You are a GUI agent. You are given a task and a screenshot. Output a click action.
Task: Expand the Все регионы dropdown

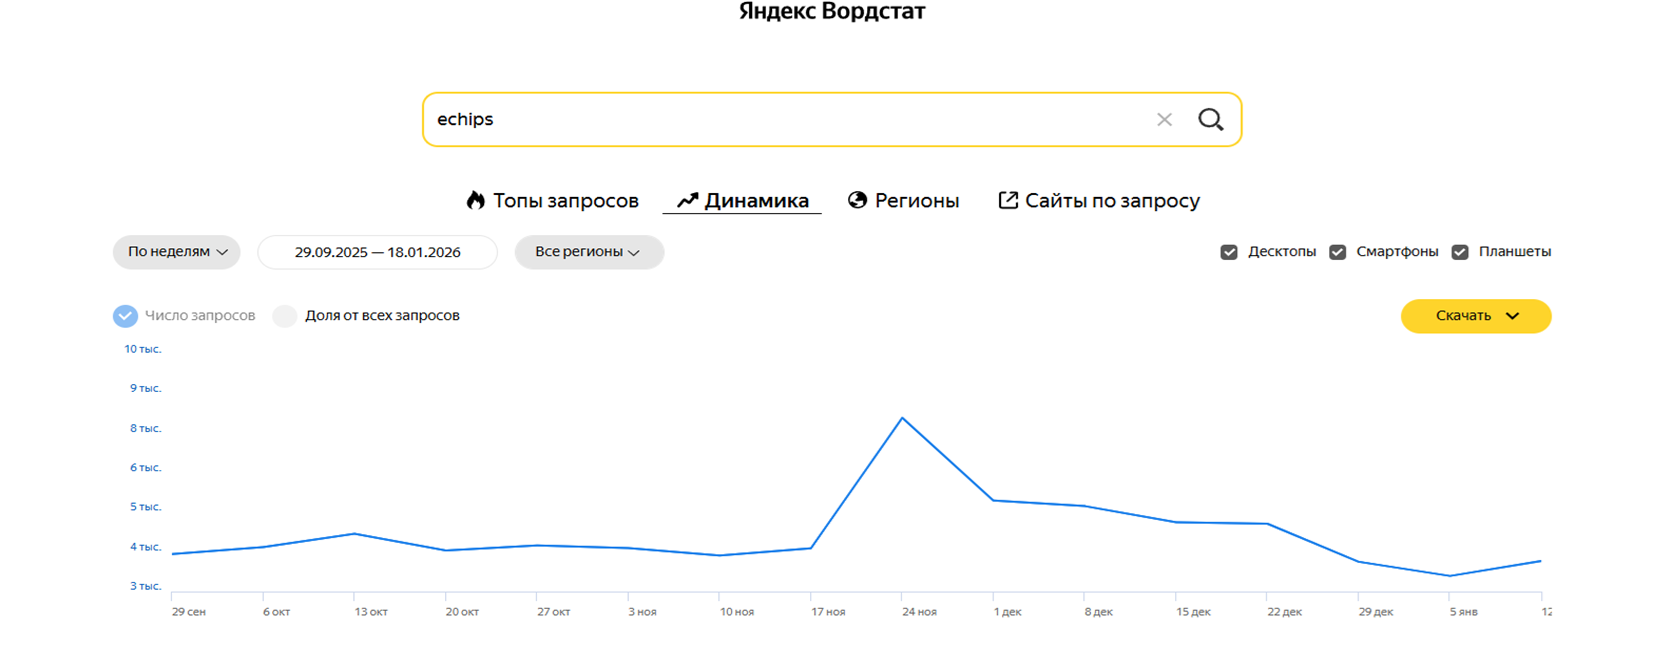pos(588,252)
